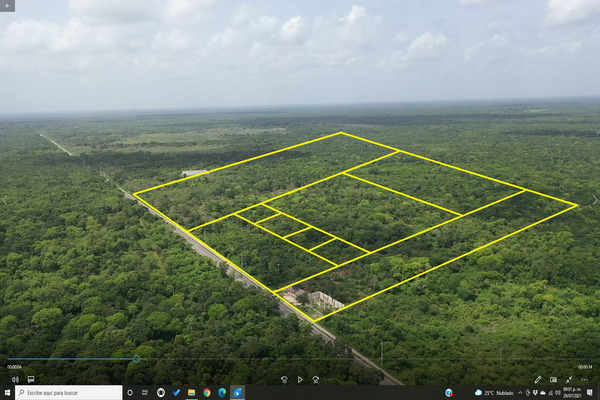Open the subtitles and captions menu

click(30, 379)
